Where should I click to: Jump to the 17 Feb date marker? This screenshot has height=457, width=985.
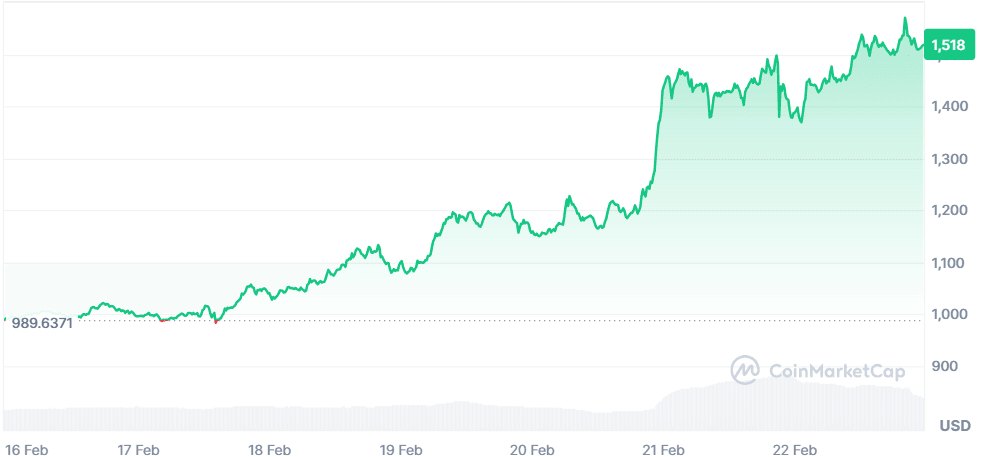point(138,449)
